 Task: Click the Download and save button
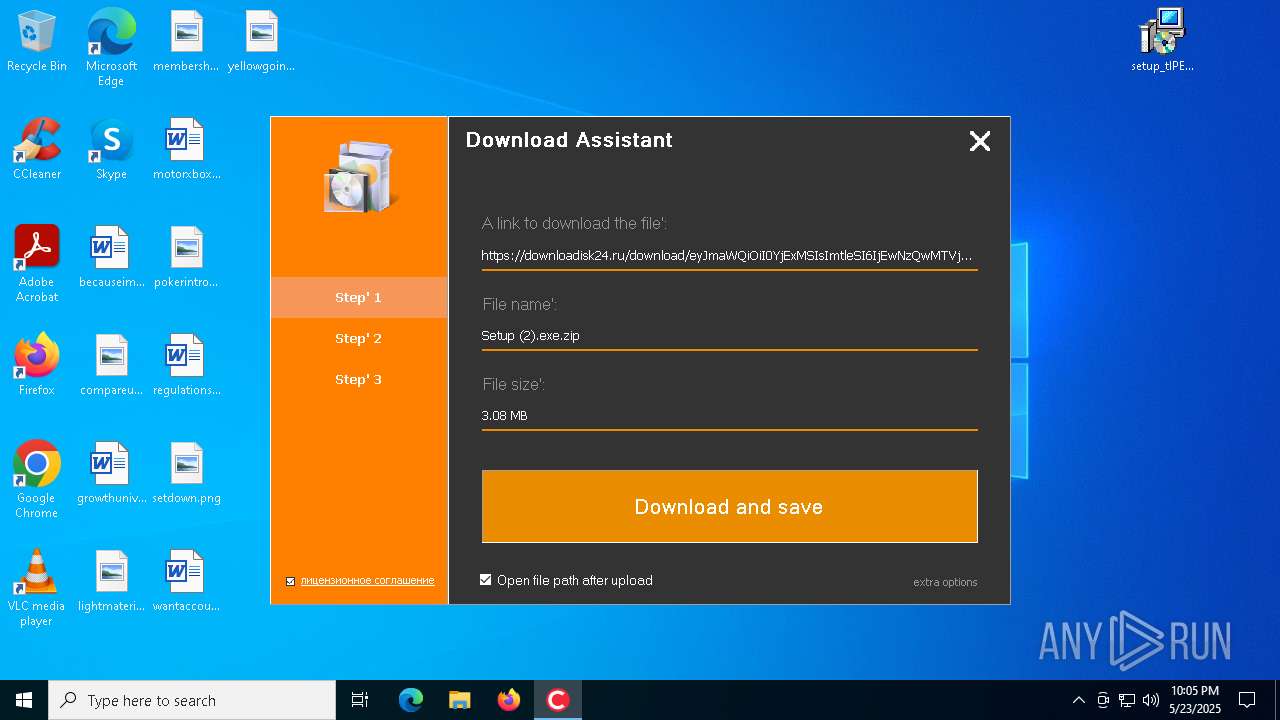click(x=729, y=506)
